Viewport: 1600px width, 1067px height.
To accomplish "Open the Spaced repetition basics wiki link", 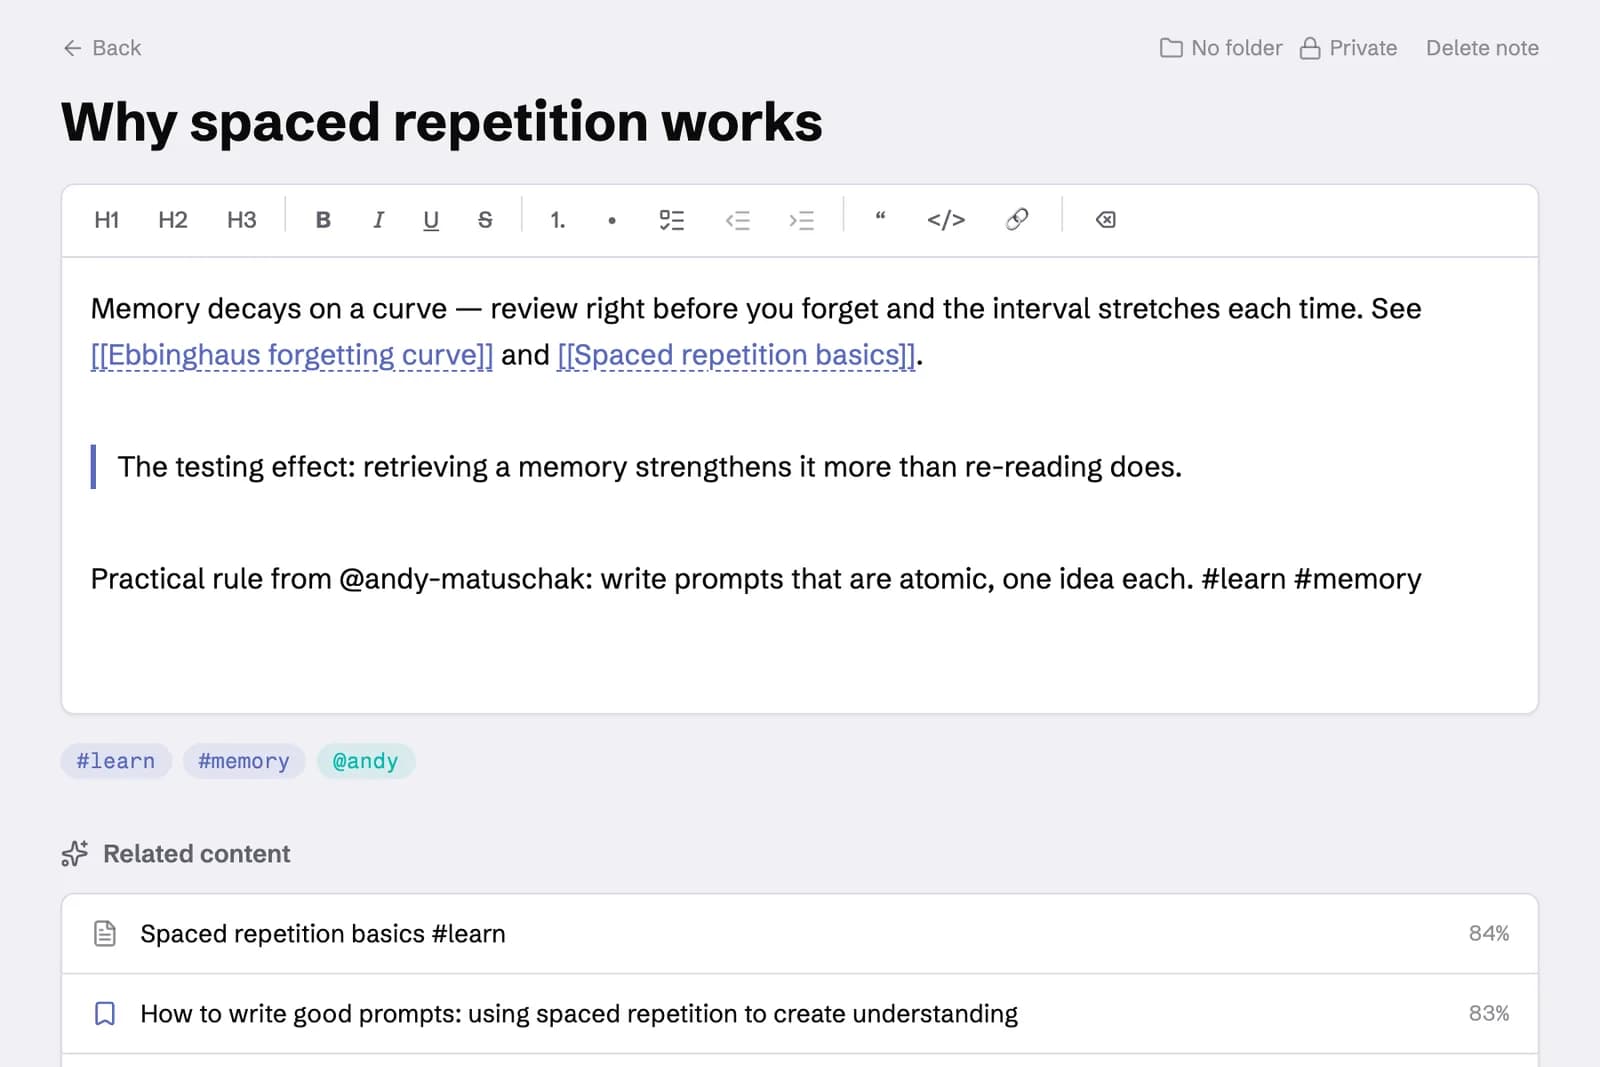I will [x=736, y=355].
